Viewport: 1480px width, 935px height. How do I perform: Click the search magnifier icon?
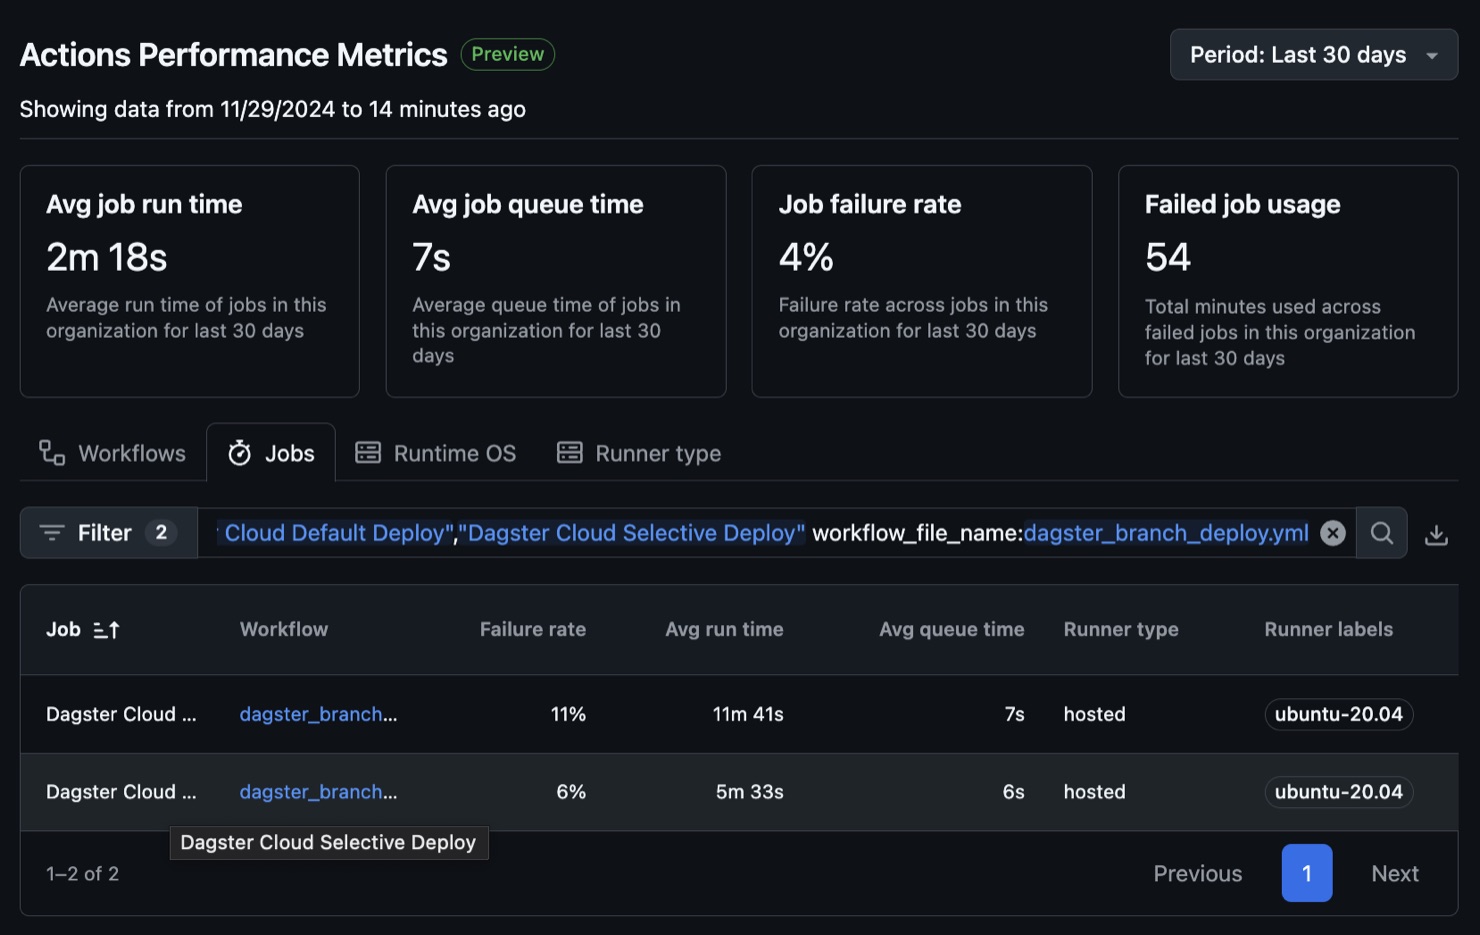(1382, 533)
